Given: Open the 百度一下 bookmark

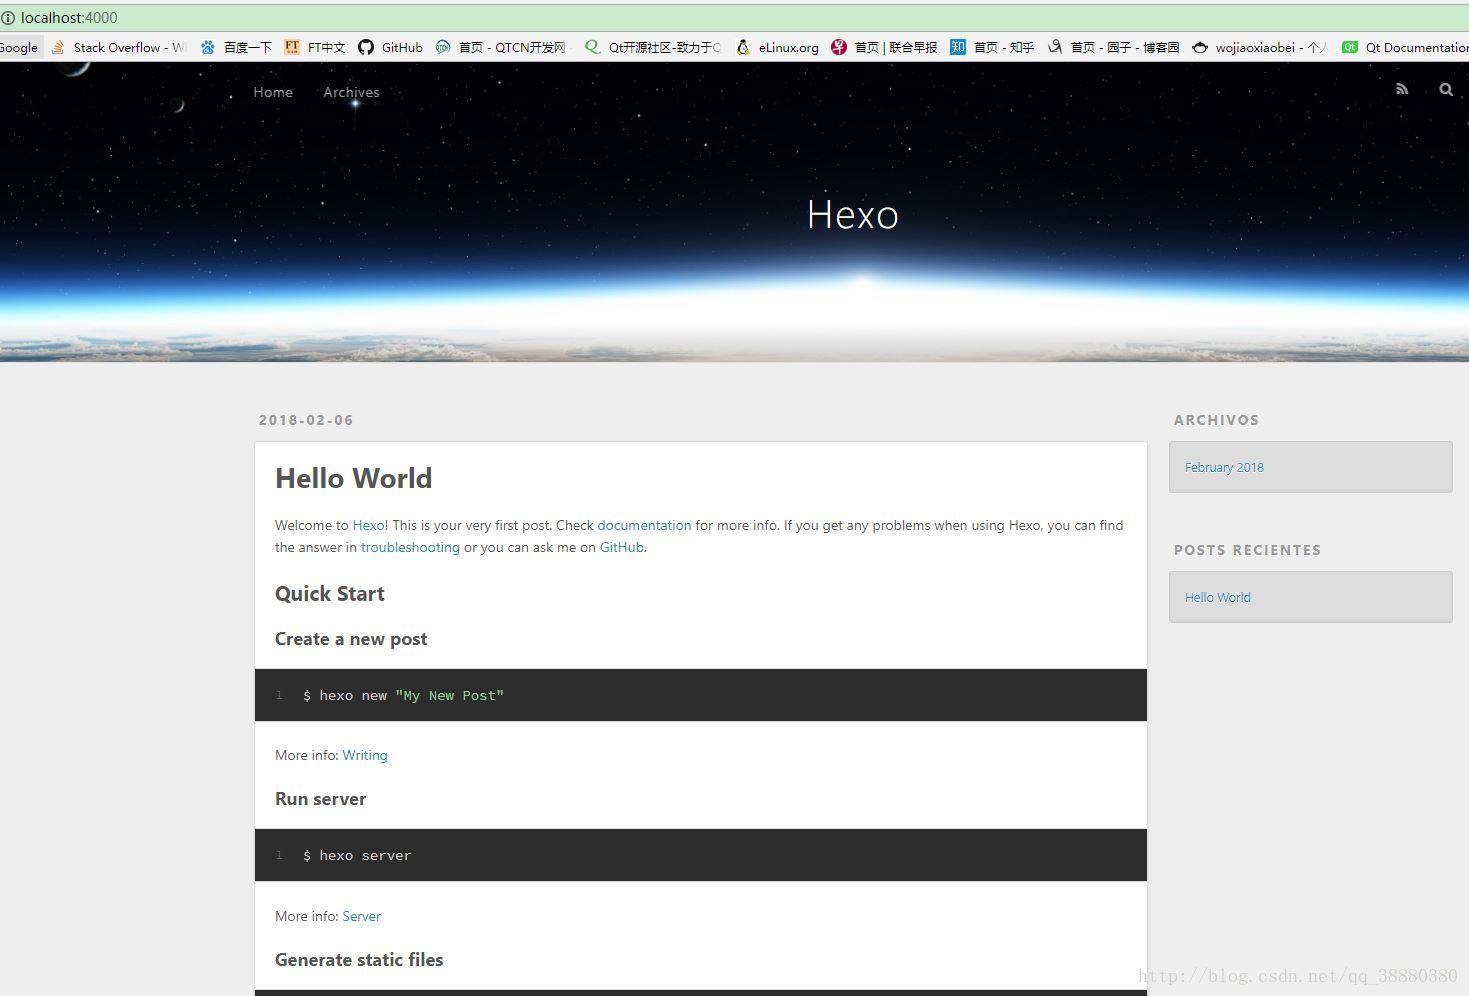Looking at the screenshot, I should point(236,47).
